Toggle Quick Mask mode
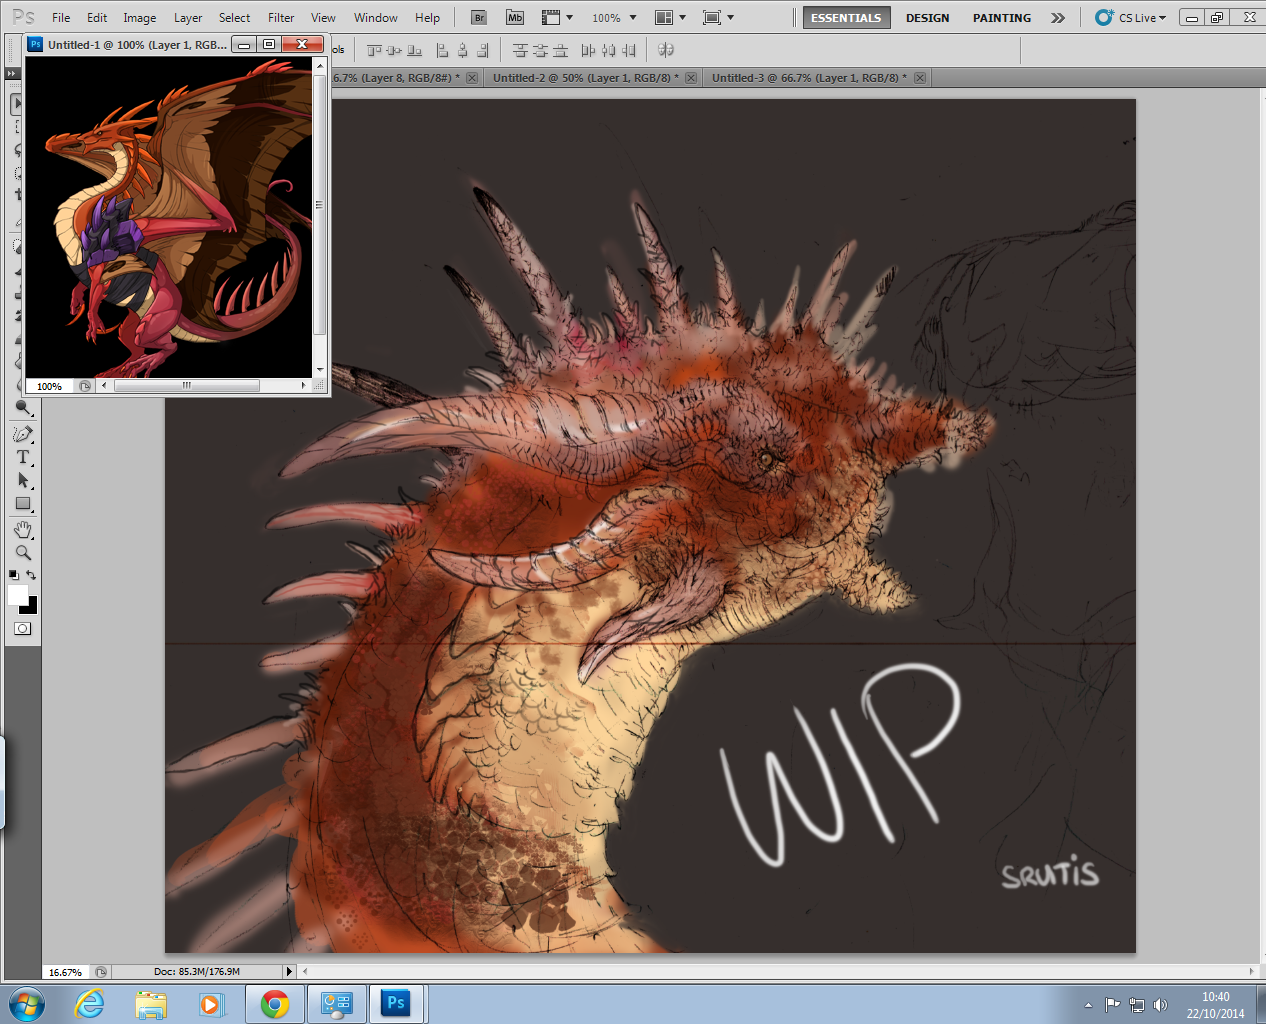Screen dimensions: 1266x1024 pos(22,629)
